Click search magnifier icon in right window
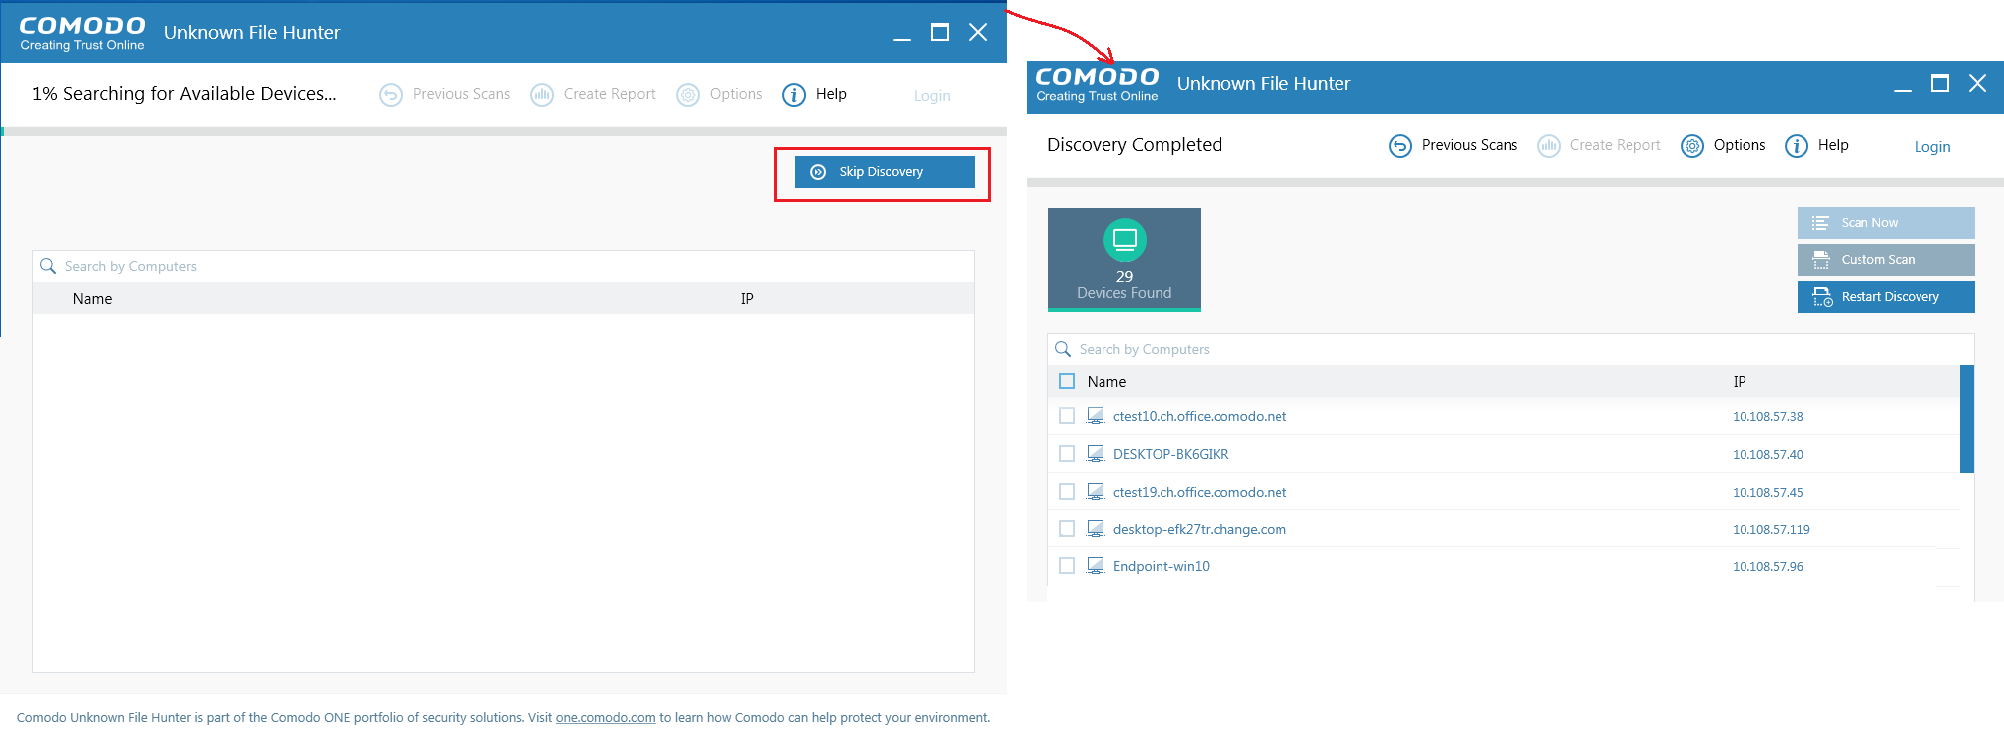The width and height of the screenshot is (2004, 740). [1063, 349]
